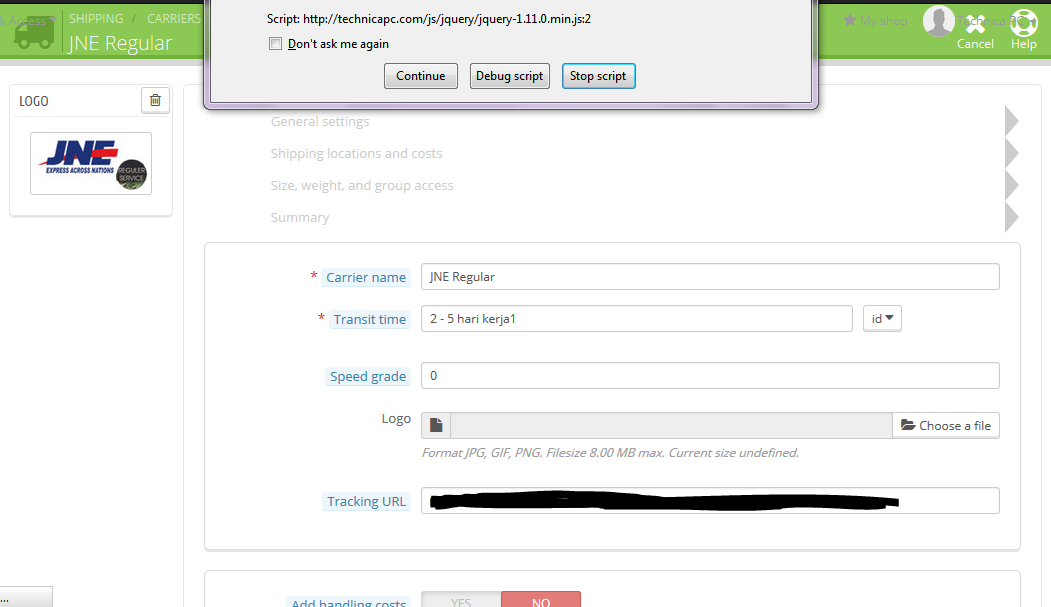Go to Shipping locations and costs step
This screenshot has height=607, width=1051.
[x=357, y=153]
